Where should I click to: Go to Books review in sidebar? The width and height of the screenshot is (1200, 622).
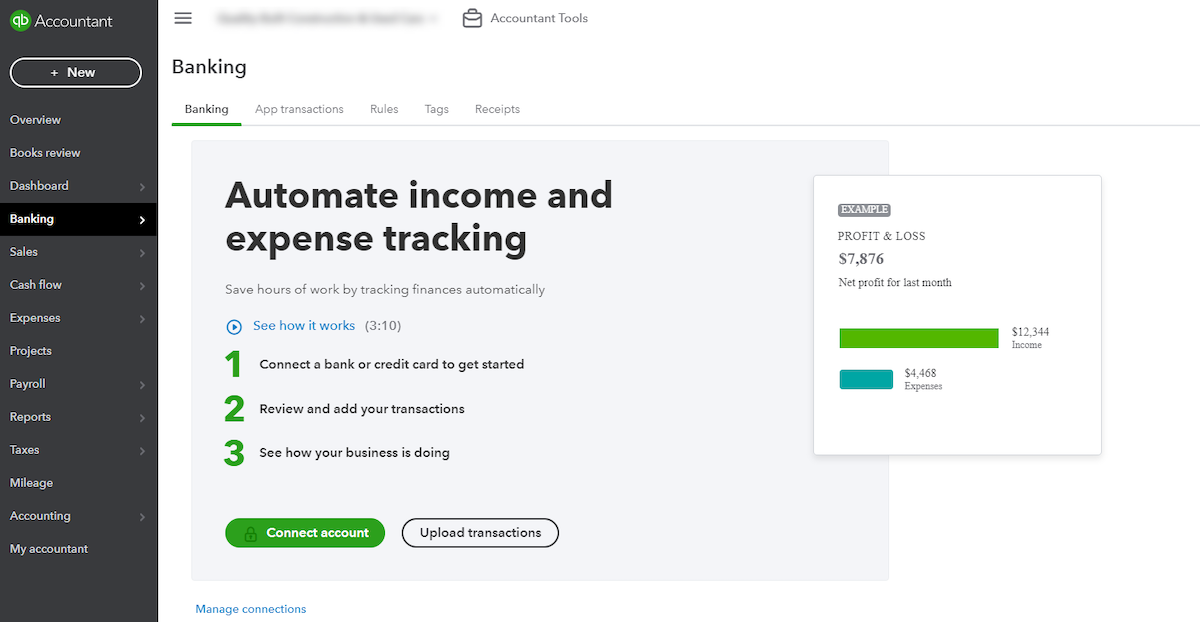45,153
